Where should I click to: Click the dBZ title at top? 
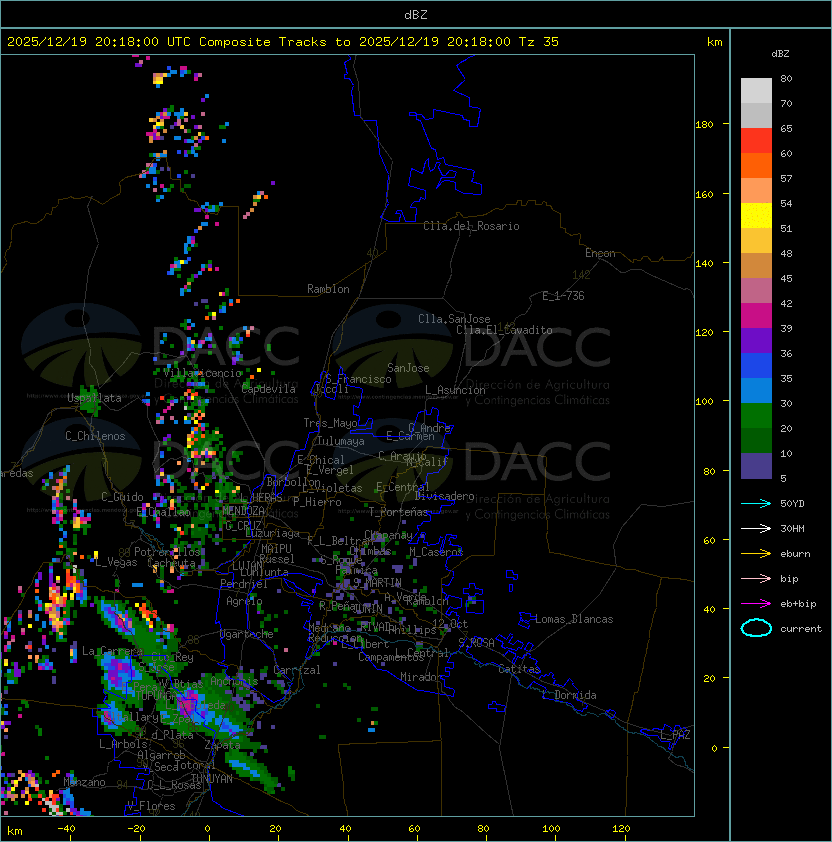tap(416, 15)
